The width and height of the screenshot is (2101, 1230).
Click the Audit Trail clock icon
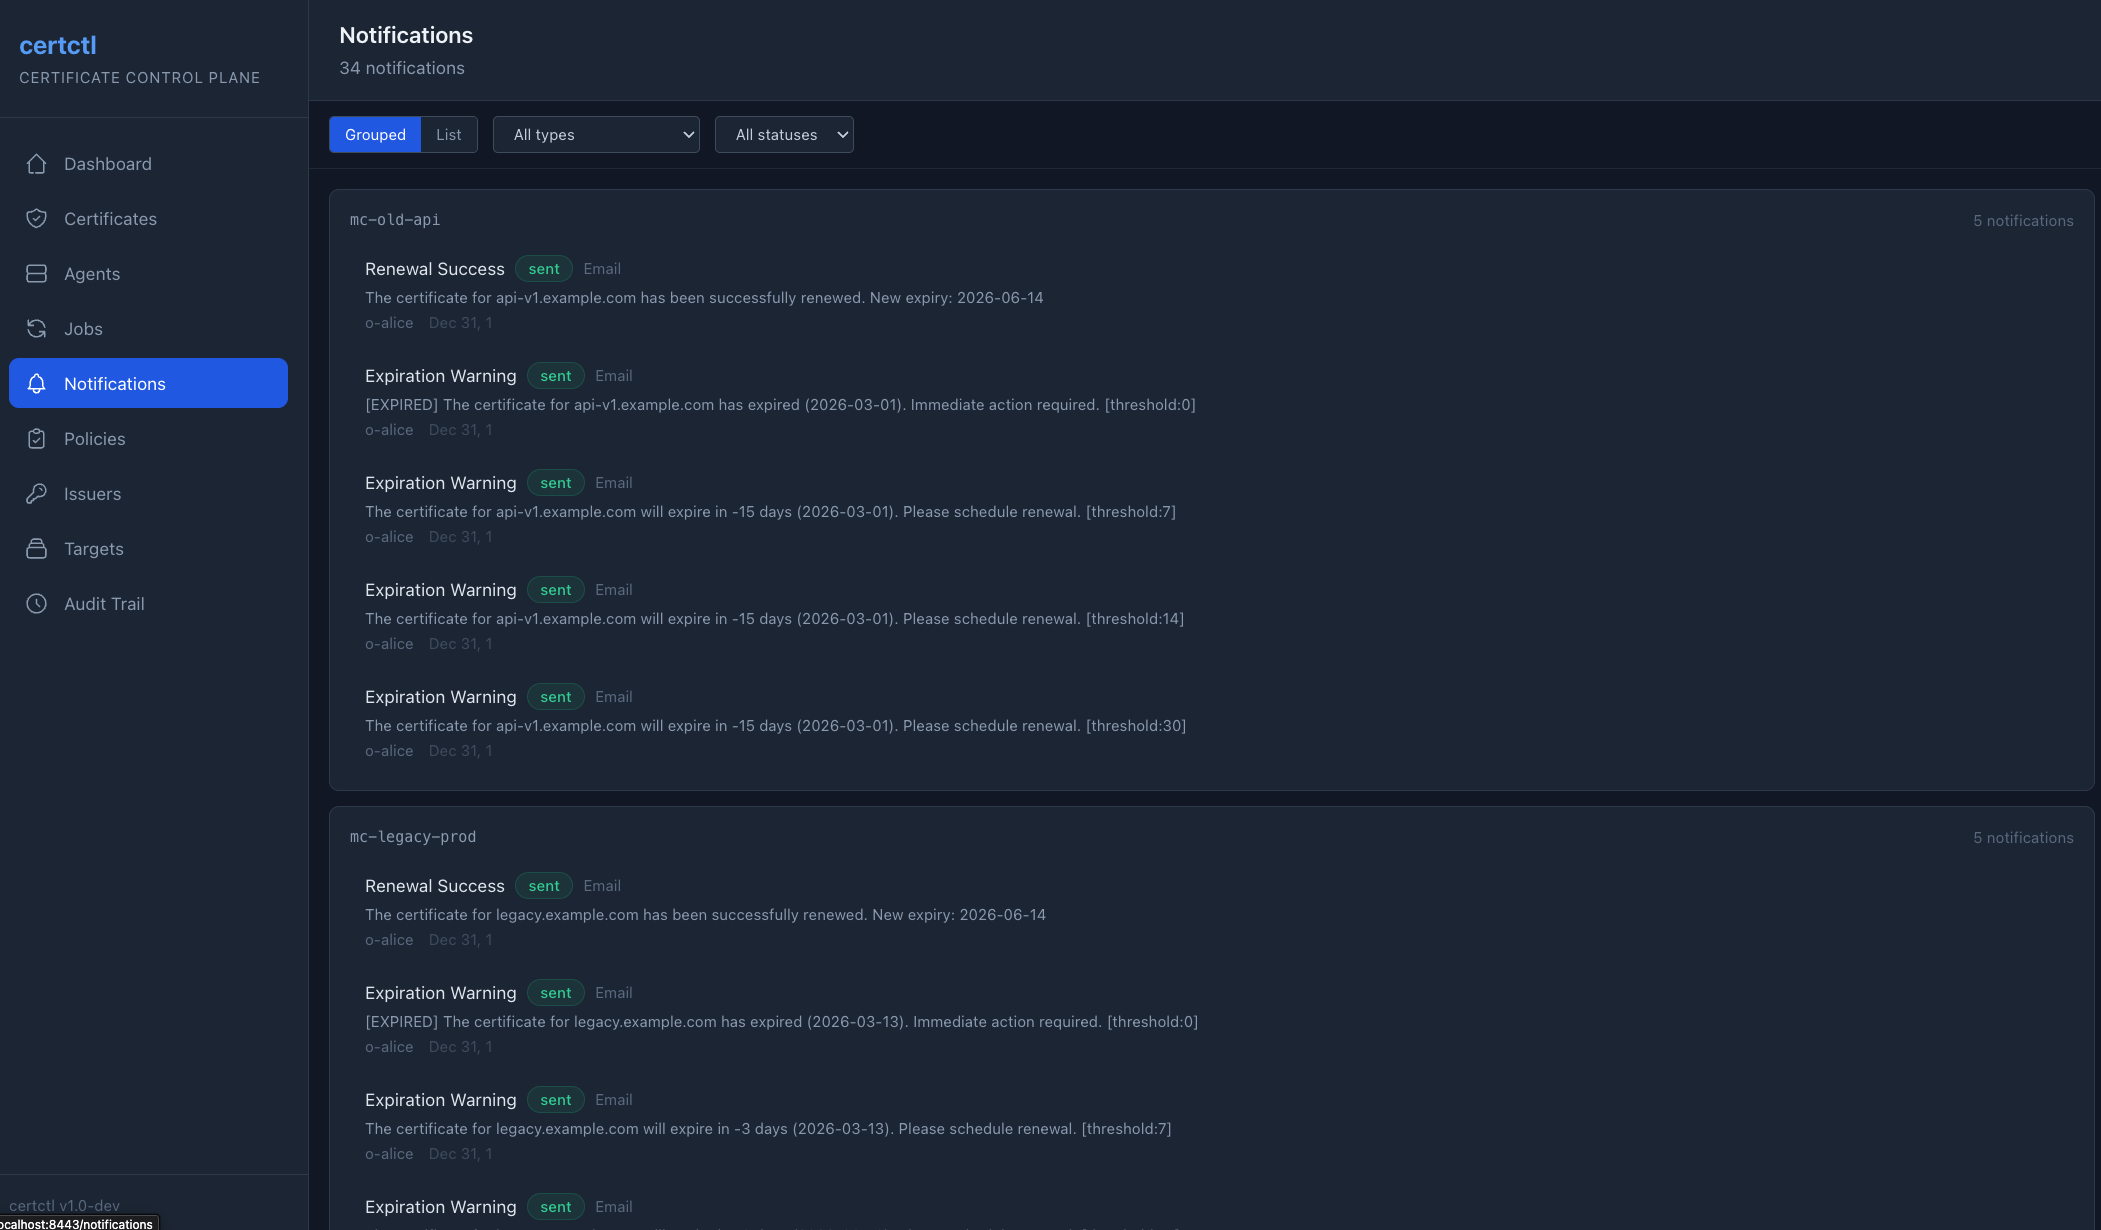click(37, 604)
